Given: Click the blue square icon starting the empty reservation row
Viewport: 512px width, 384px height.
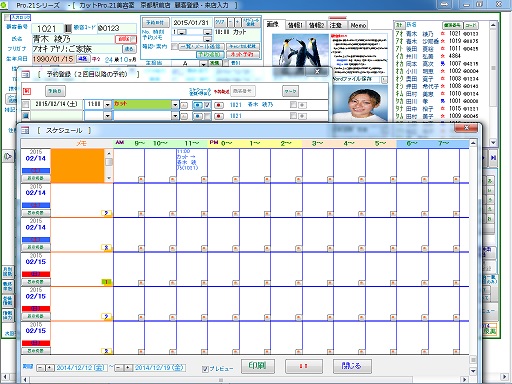Looking at the screenshot, I should tap(26, 116).
